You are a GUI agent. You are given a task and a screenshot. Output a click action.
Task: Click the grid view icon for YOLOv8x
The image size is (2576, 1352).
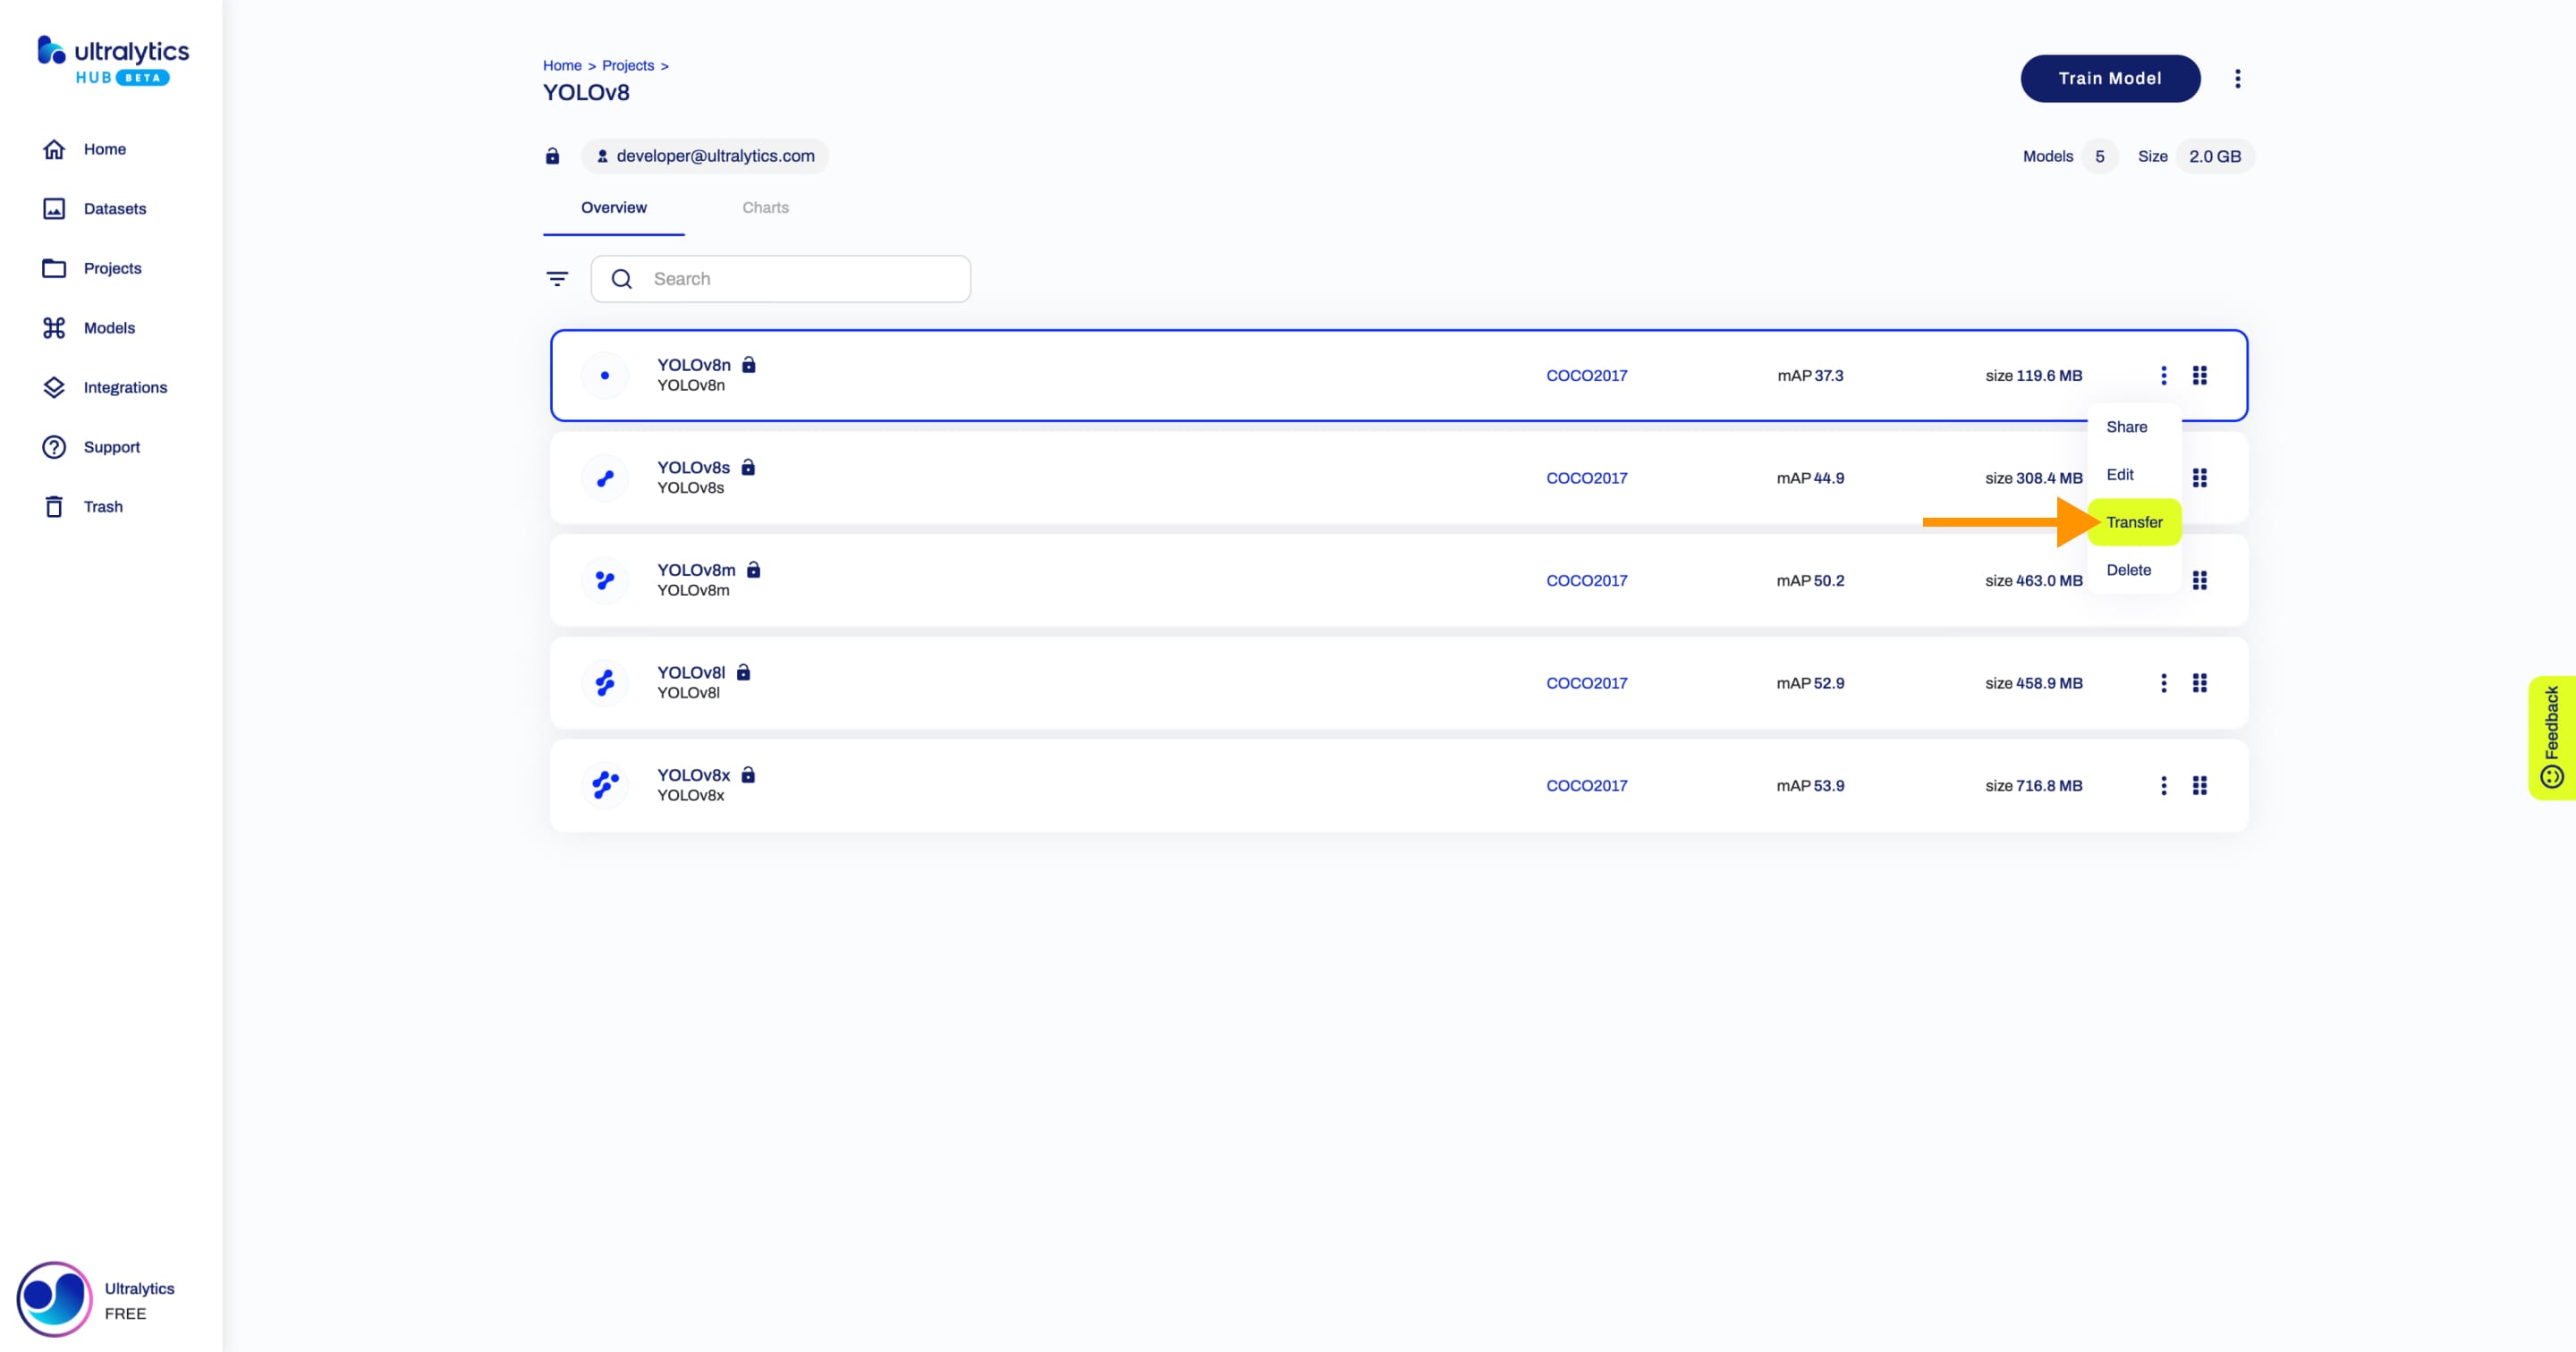2201,785
